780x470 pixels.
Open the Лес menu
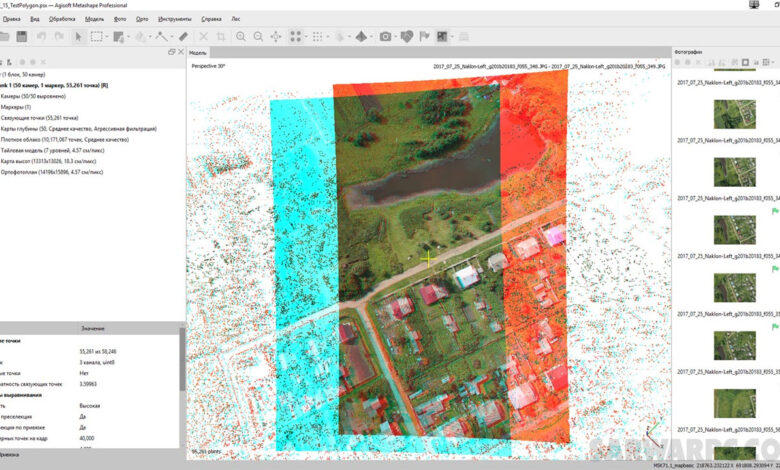click(x=236, y=19)
